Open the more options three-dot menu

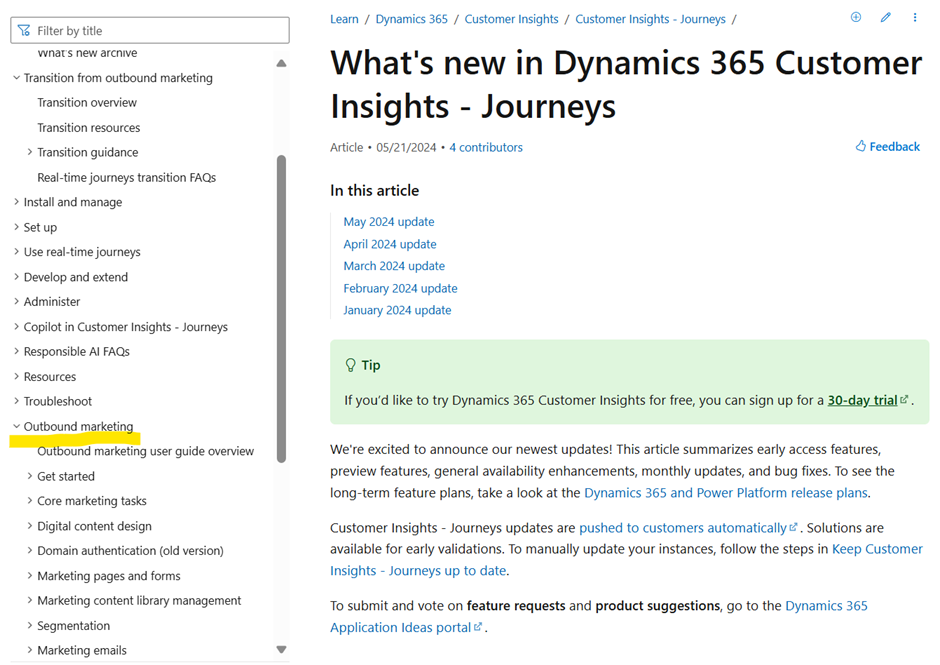coord(915,17)
